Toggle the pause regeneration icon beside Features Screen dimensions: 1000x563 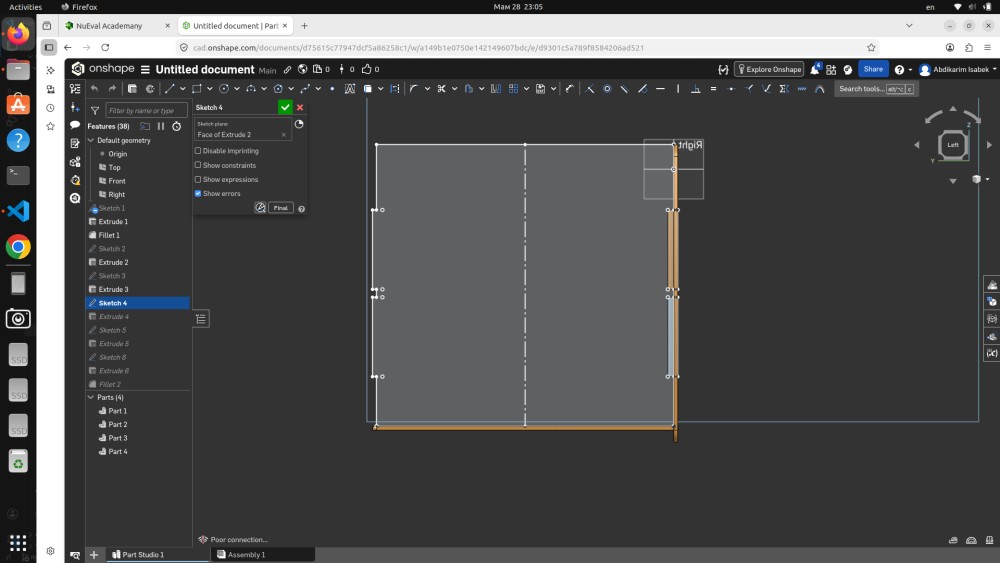click(161, 126)
